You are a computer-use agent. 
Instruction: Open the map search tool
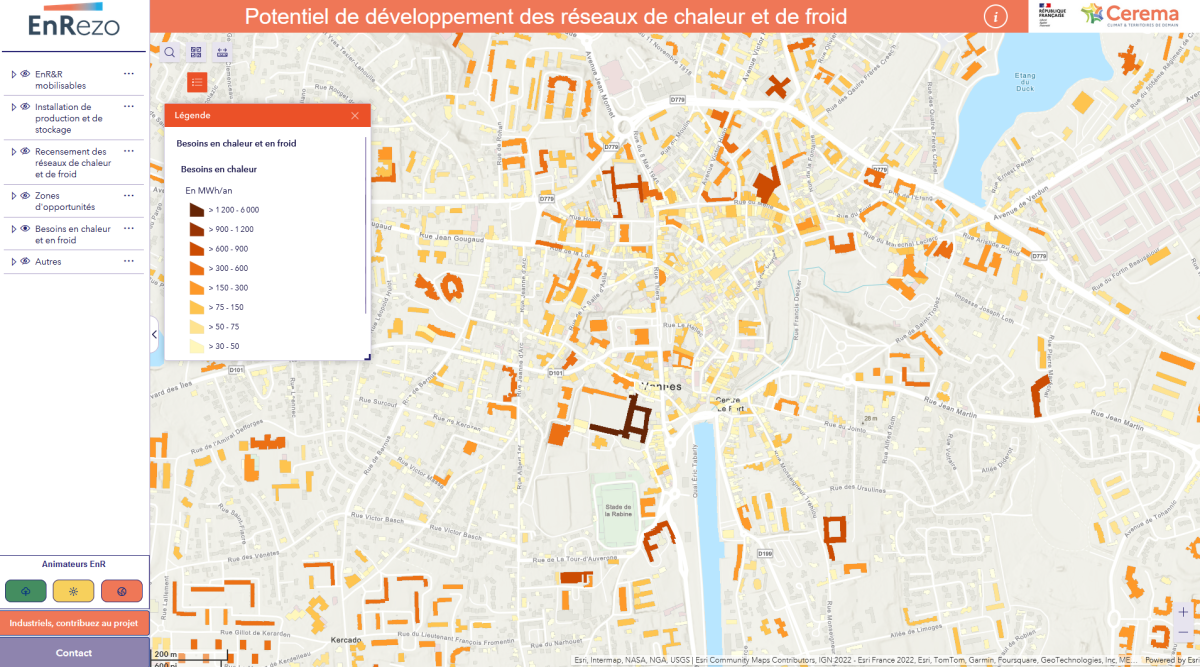tap(169, 52)
